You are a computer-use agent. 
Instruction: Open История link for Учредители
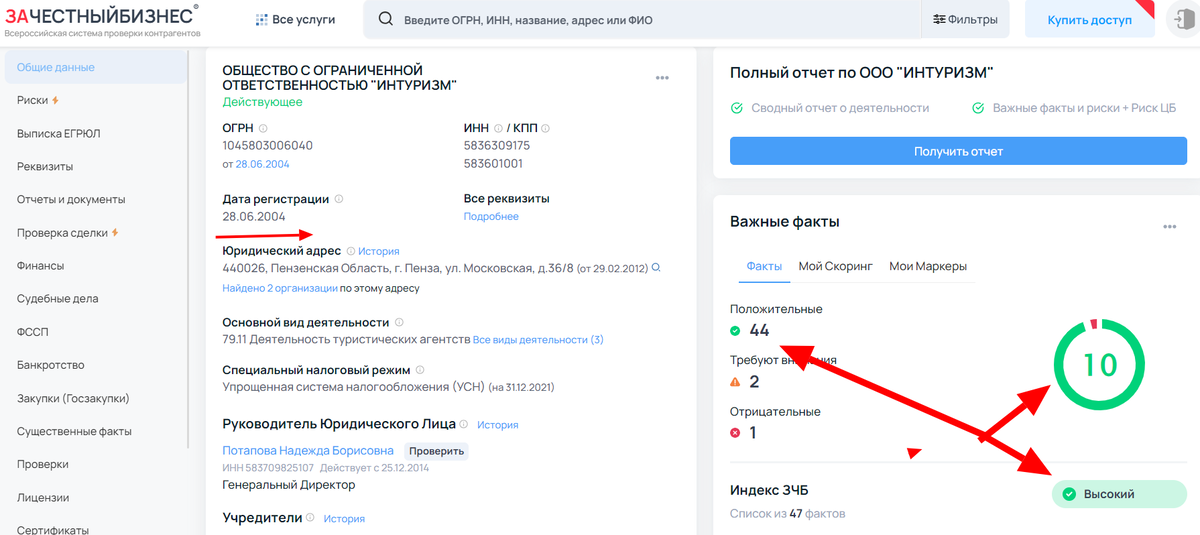pyautogui.click(x=344, y=519)
